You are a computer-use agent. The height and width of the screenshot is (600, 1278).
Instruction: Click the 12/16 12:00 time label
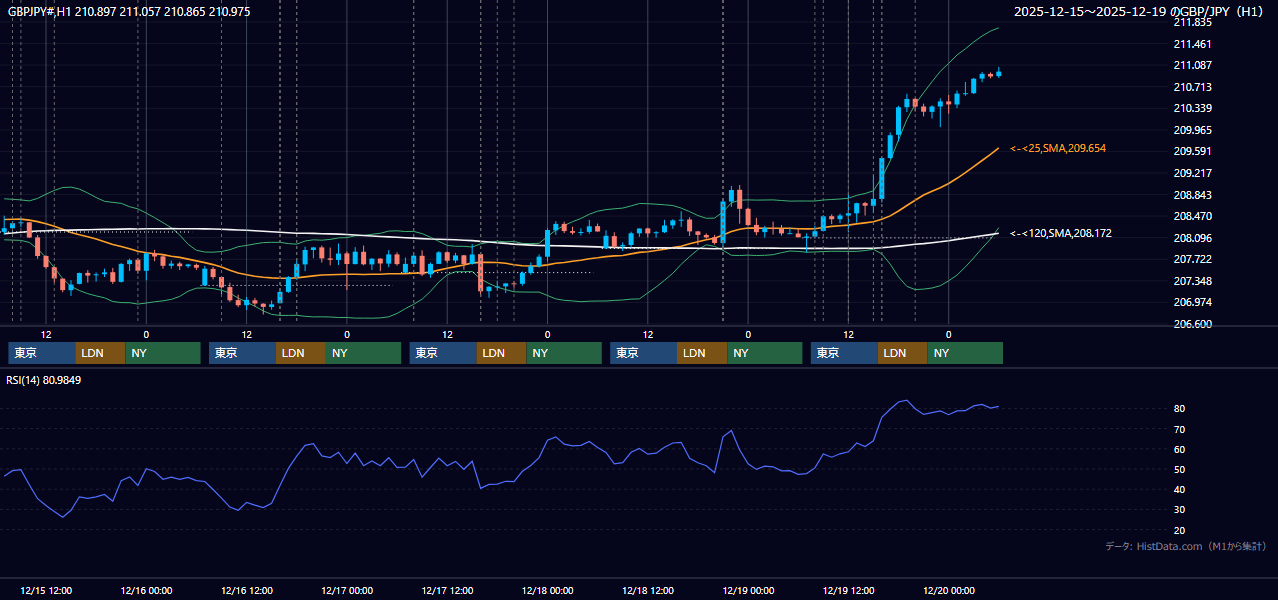(247, 591)
